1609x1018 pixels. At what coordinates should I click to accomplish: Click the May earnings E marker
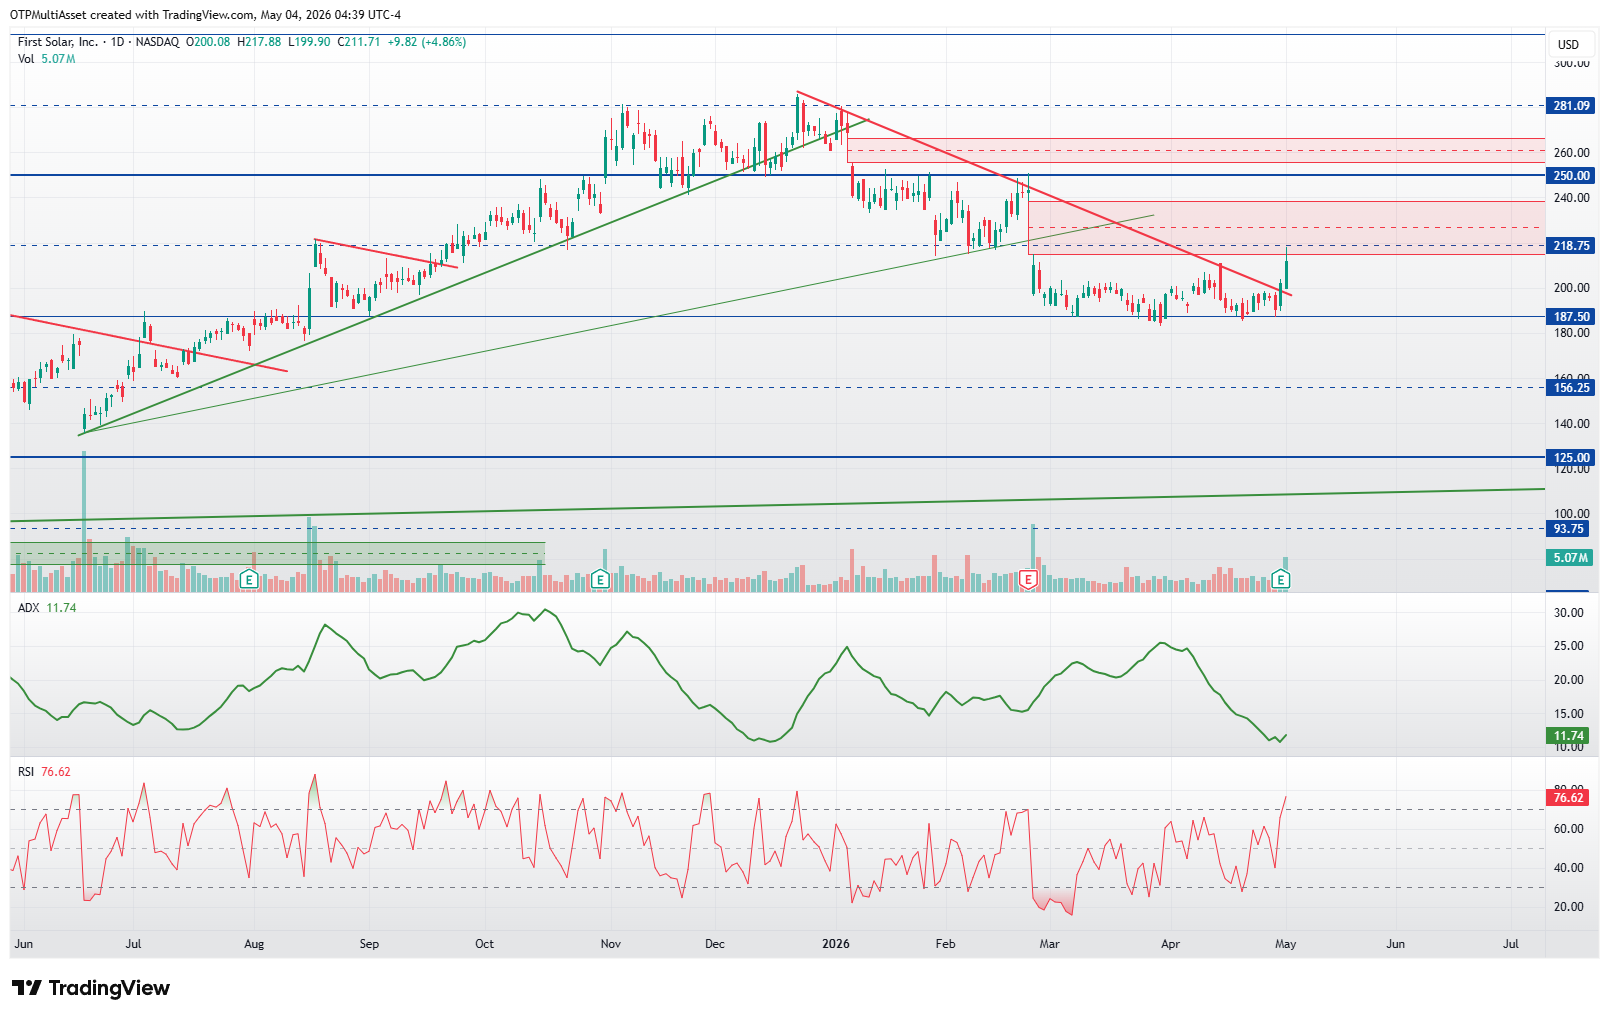pos(1281,579)
